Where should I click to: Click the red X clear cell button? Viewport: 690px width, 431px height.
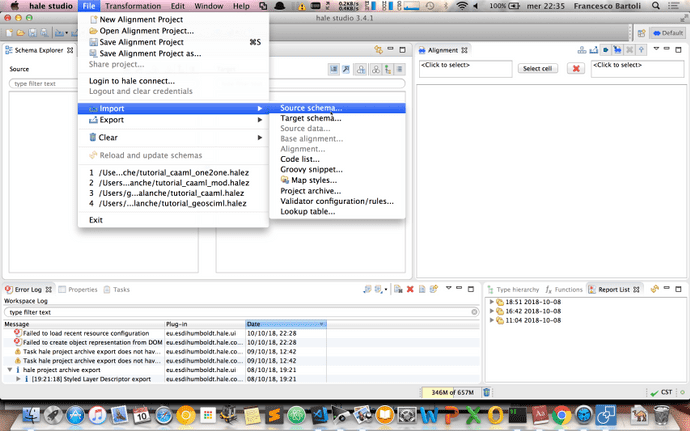(576, 68)
